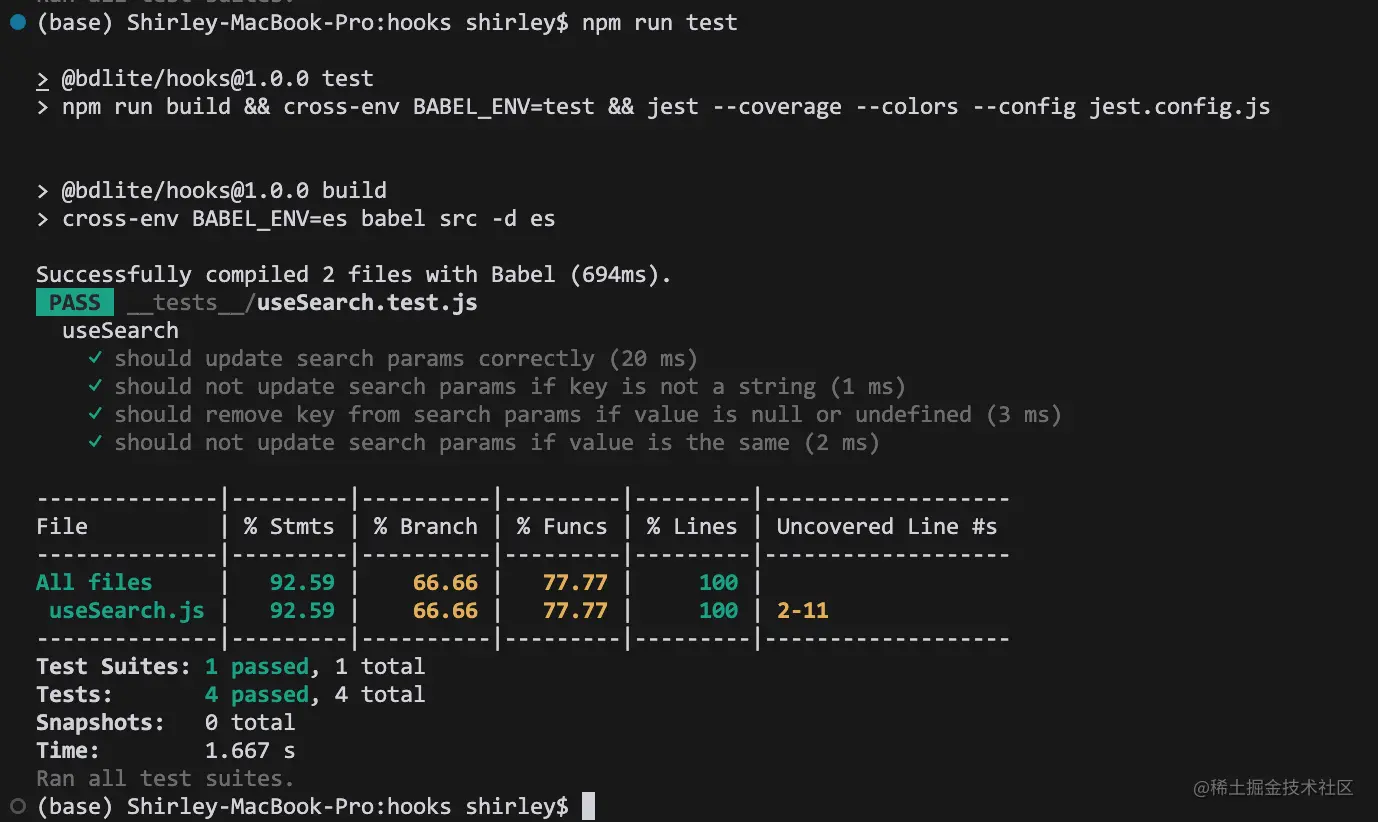Screen dimensions: 1378x822
Task: Click the 'Successfully compiled 2 files' message
Action: click(353, 274)
